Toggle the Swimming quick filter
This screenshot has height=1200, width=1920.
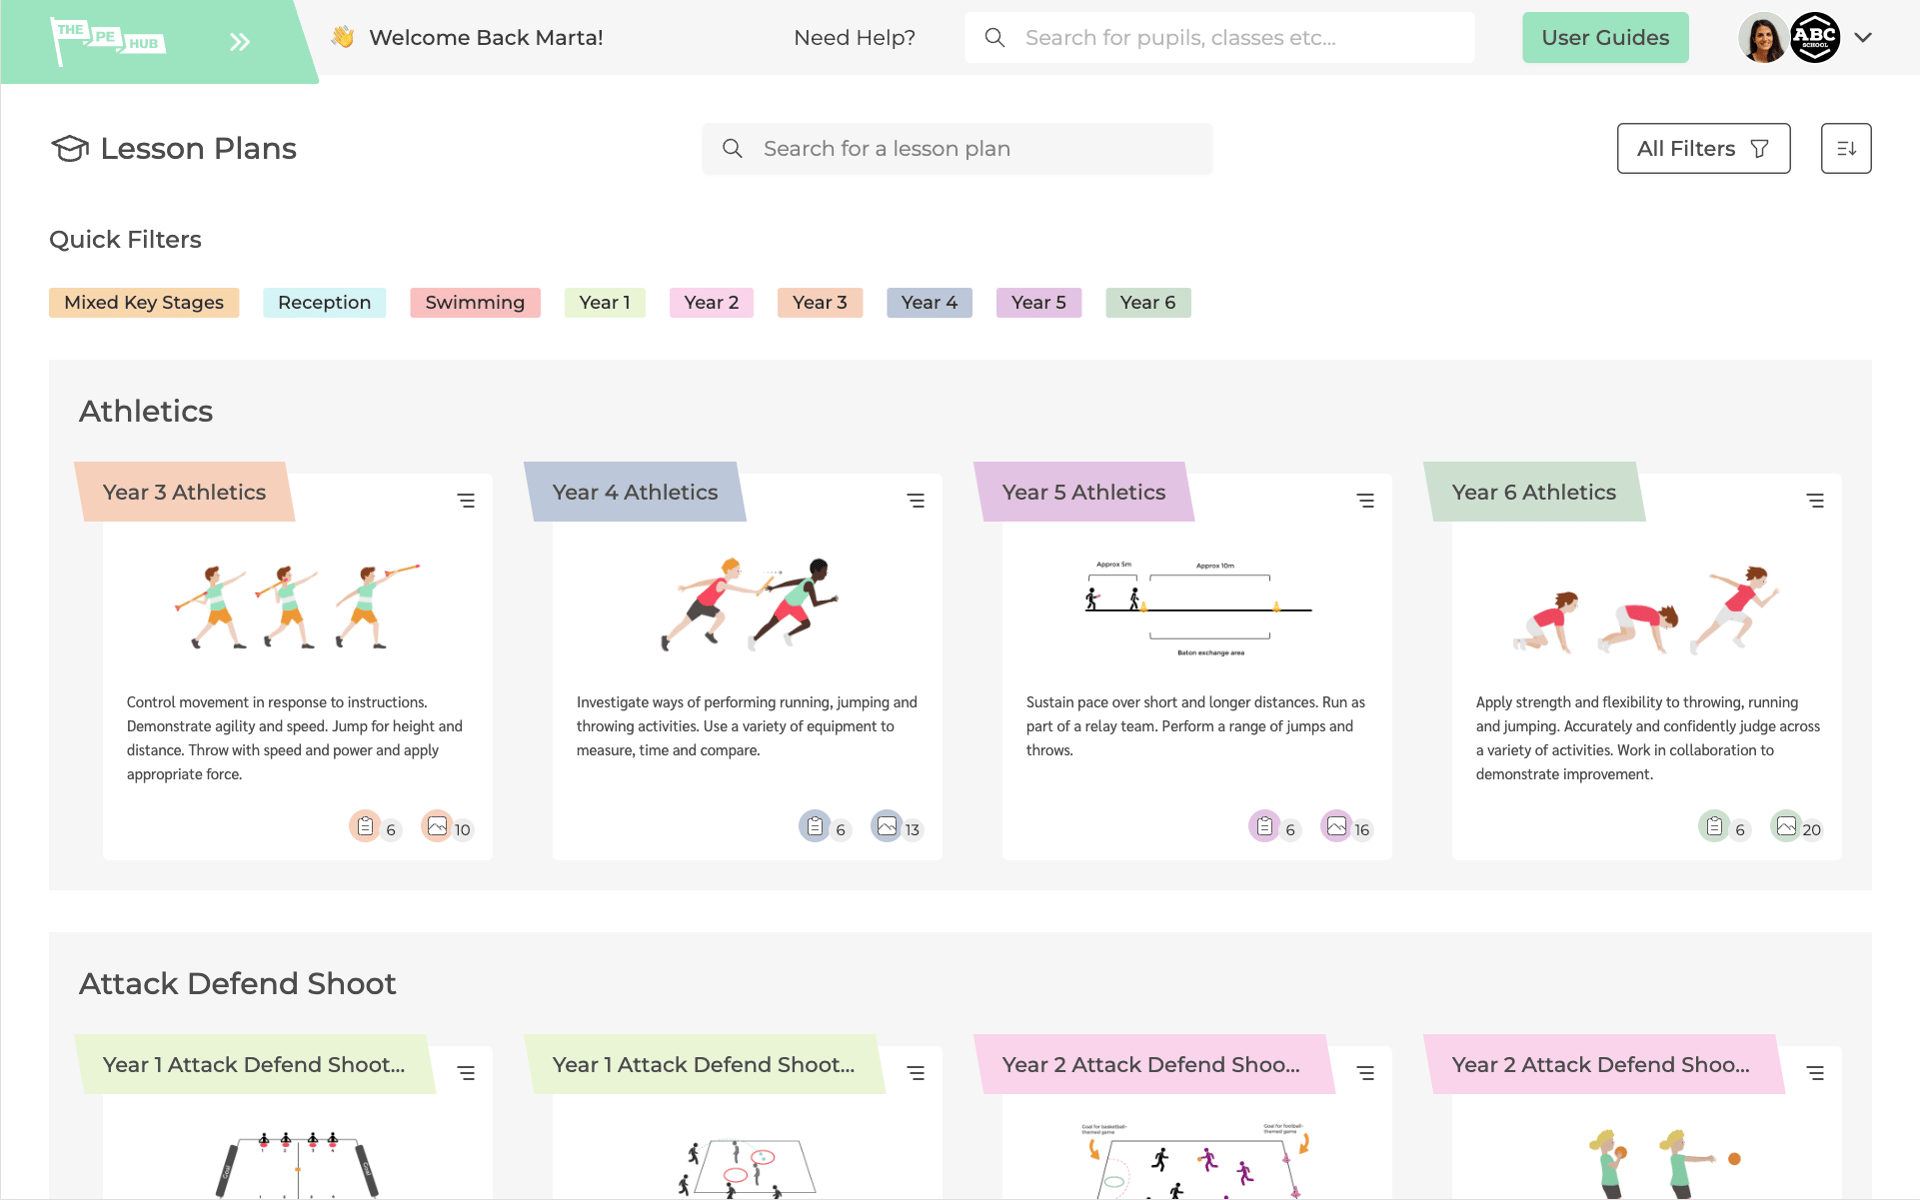coord(475,302)
